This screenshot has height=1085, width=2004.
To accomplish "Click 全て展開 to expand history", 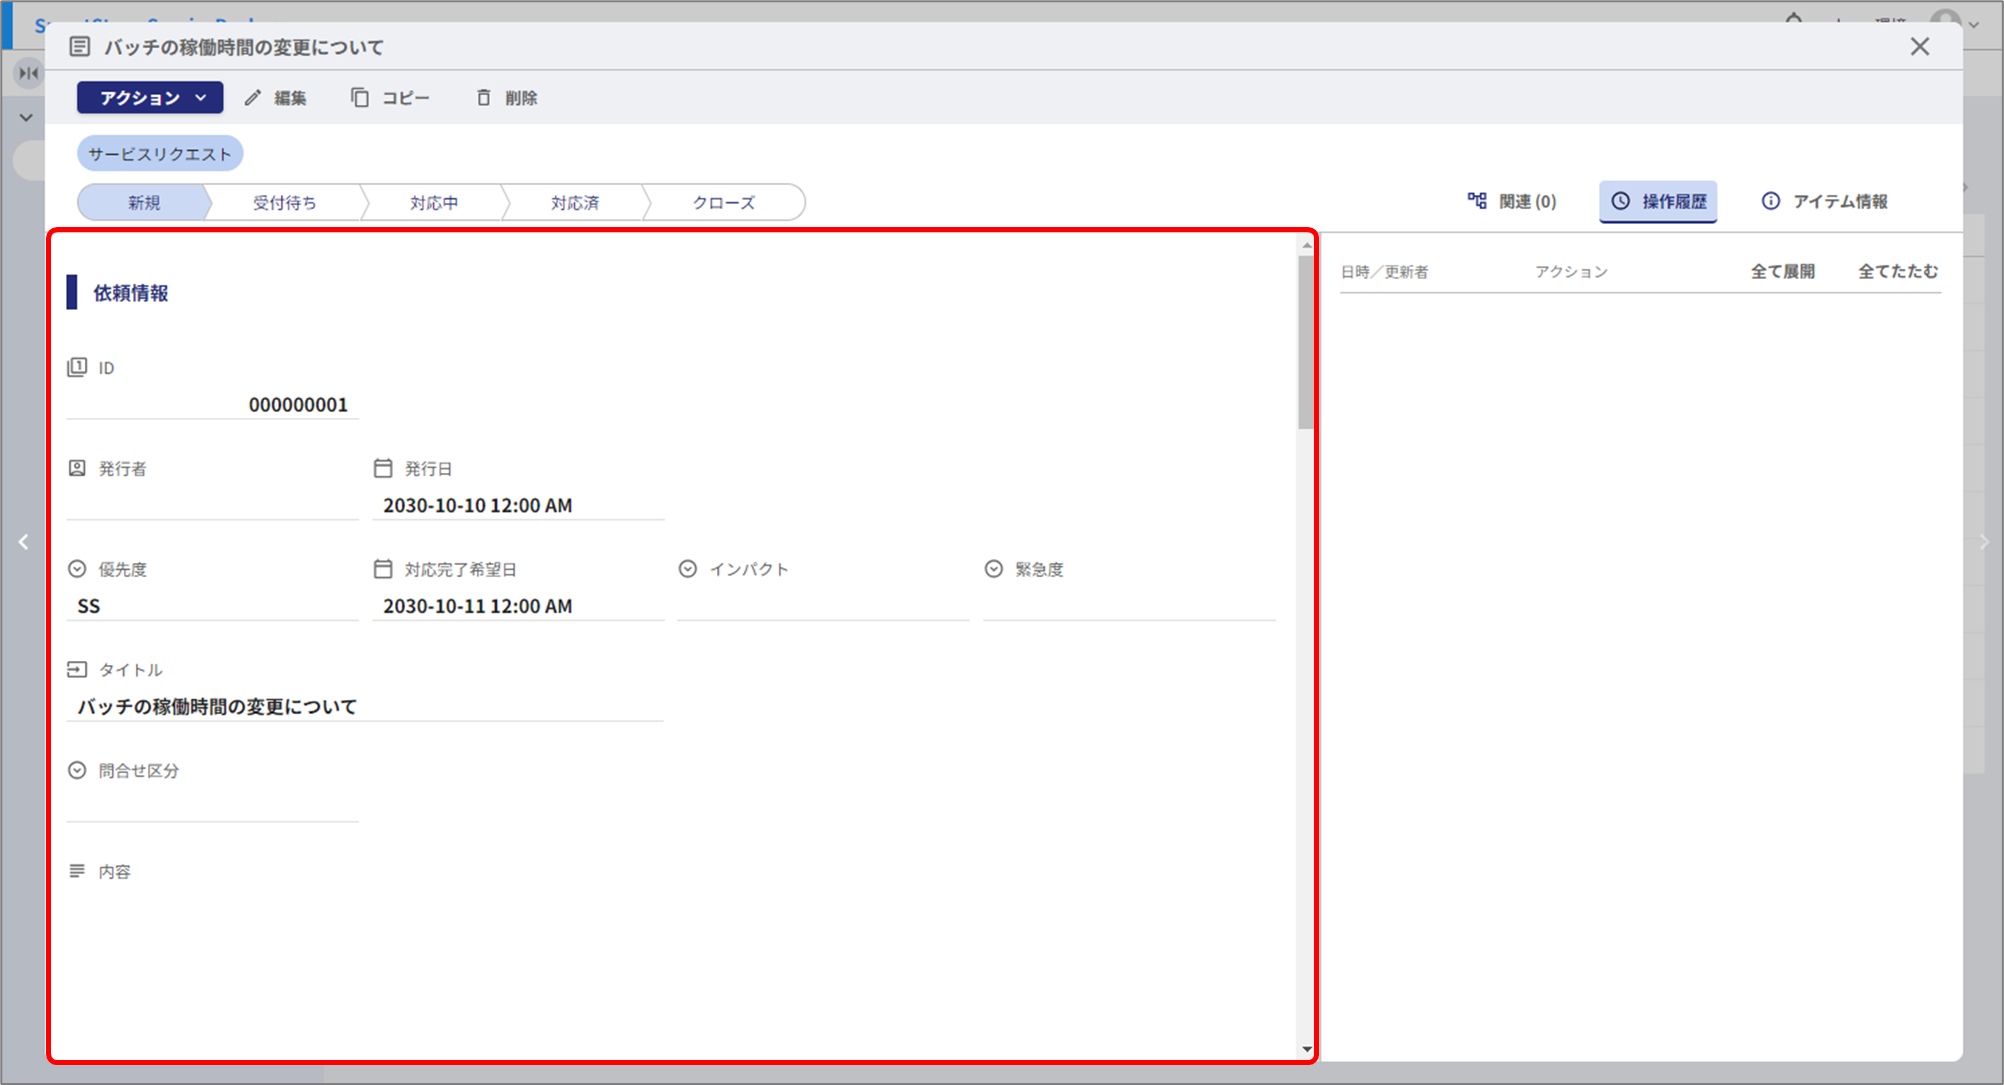I will pos(1782,271).
